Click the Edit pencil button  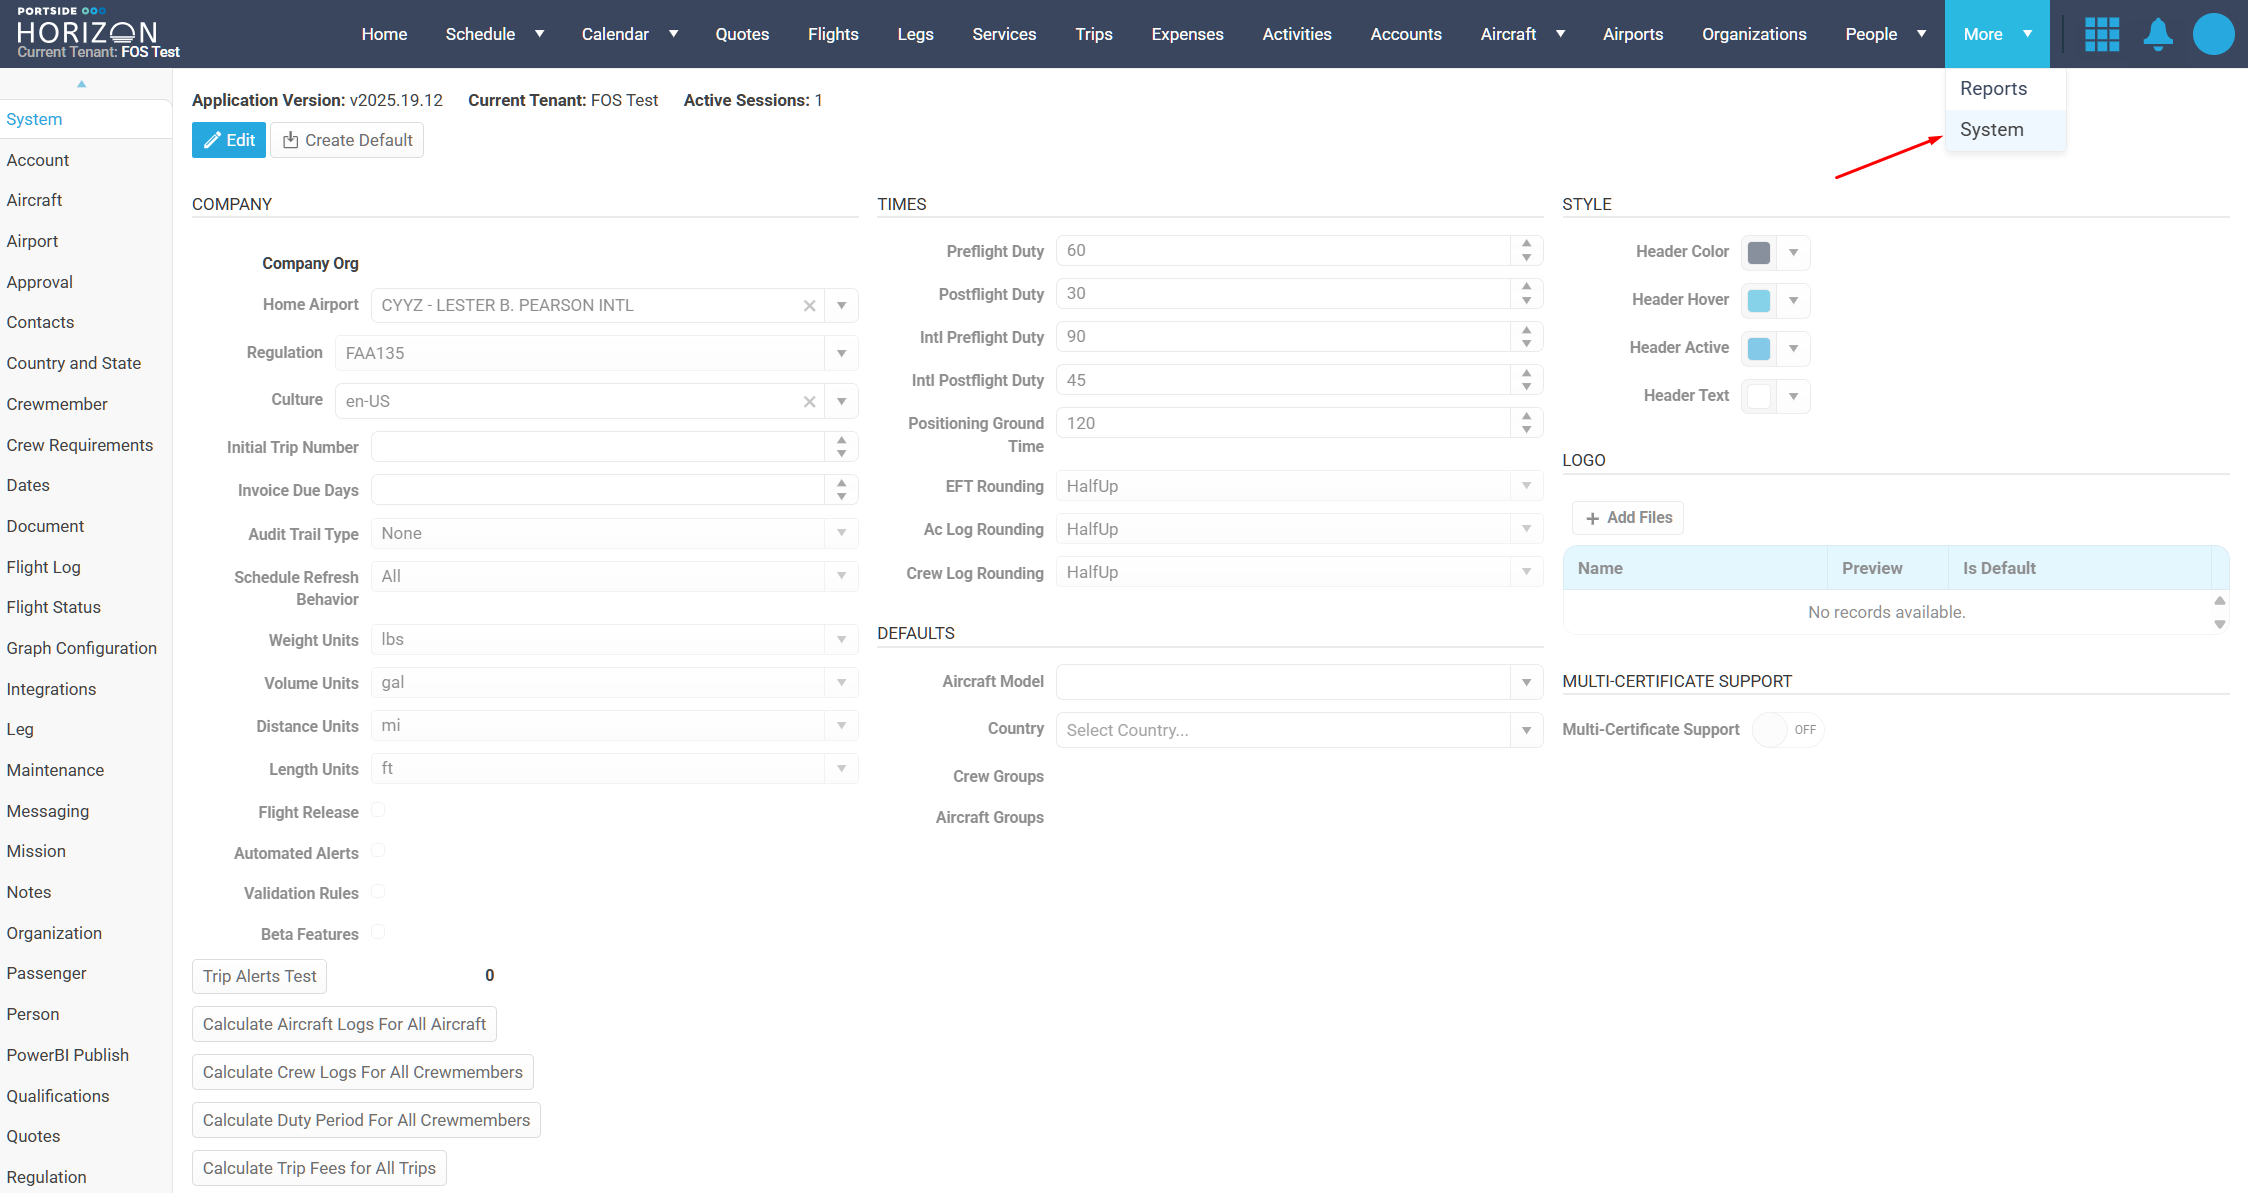pos(229,140)
